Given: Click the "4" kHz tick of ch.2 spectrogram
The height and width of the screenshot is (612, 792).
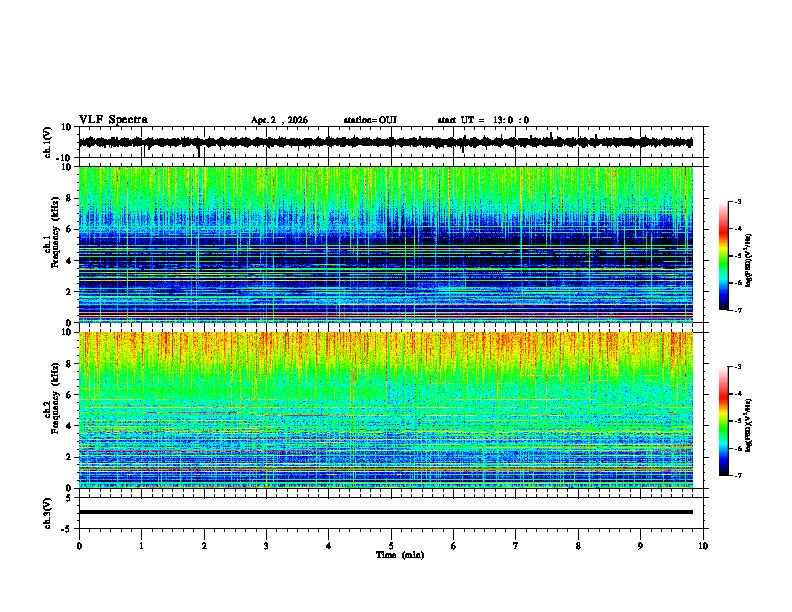Looking at the screenshot, I should pyautogui.click(x=69, y=426).
